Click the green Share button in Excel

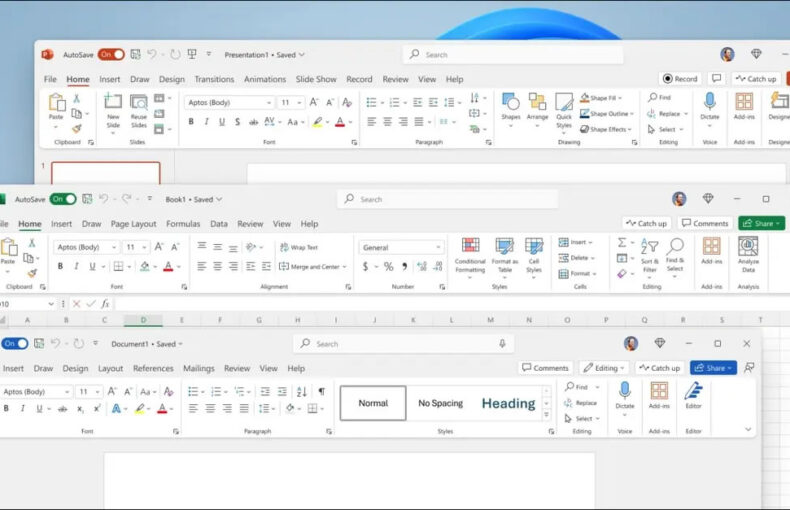[761, 223]
